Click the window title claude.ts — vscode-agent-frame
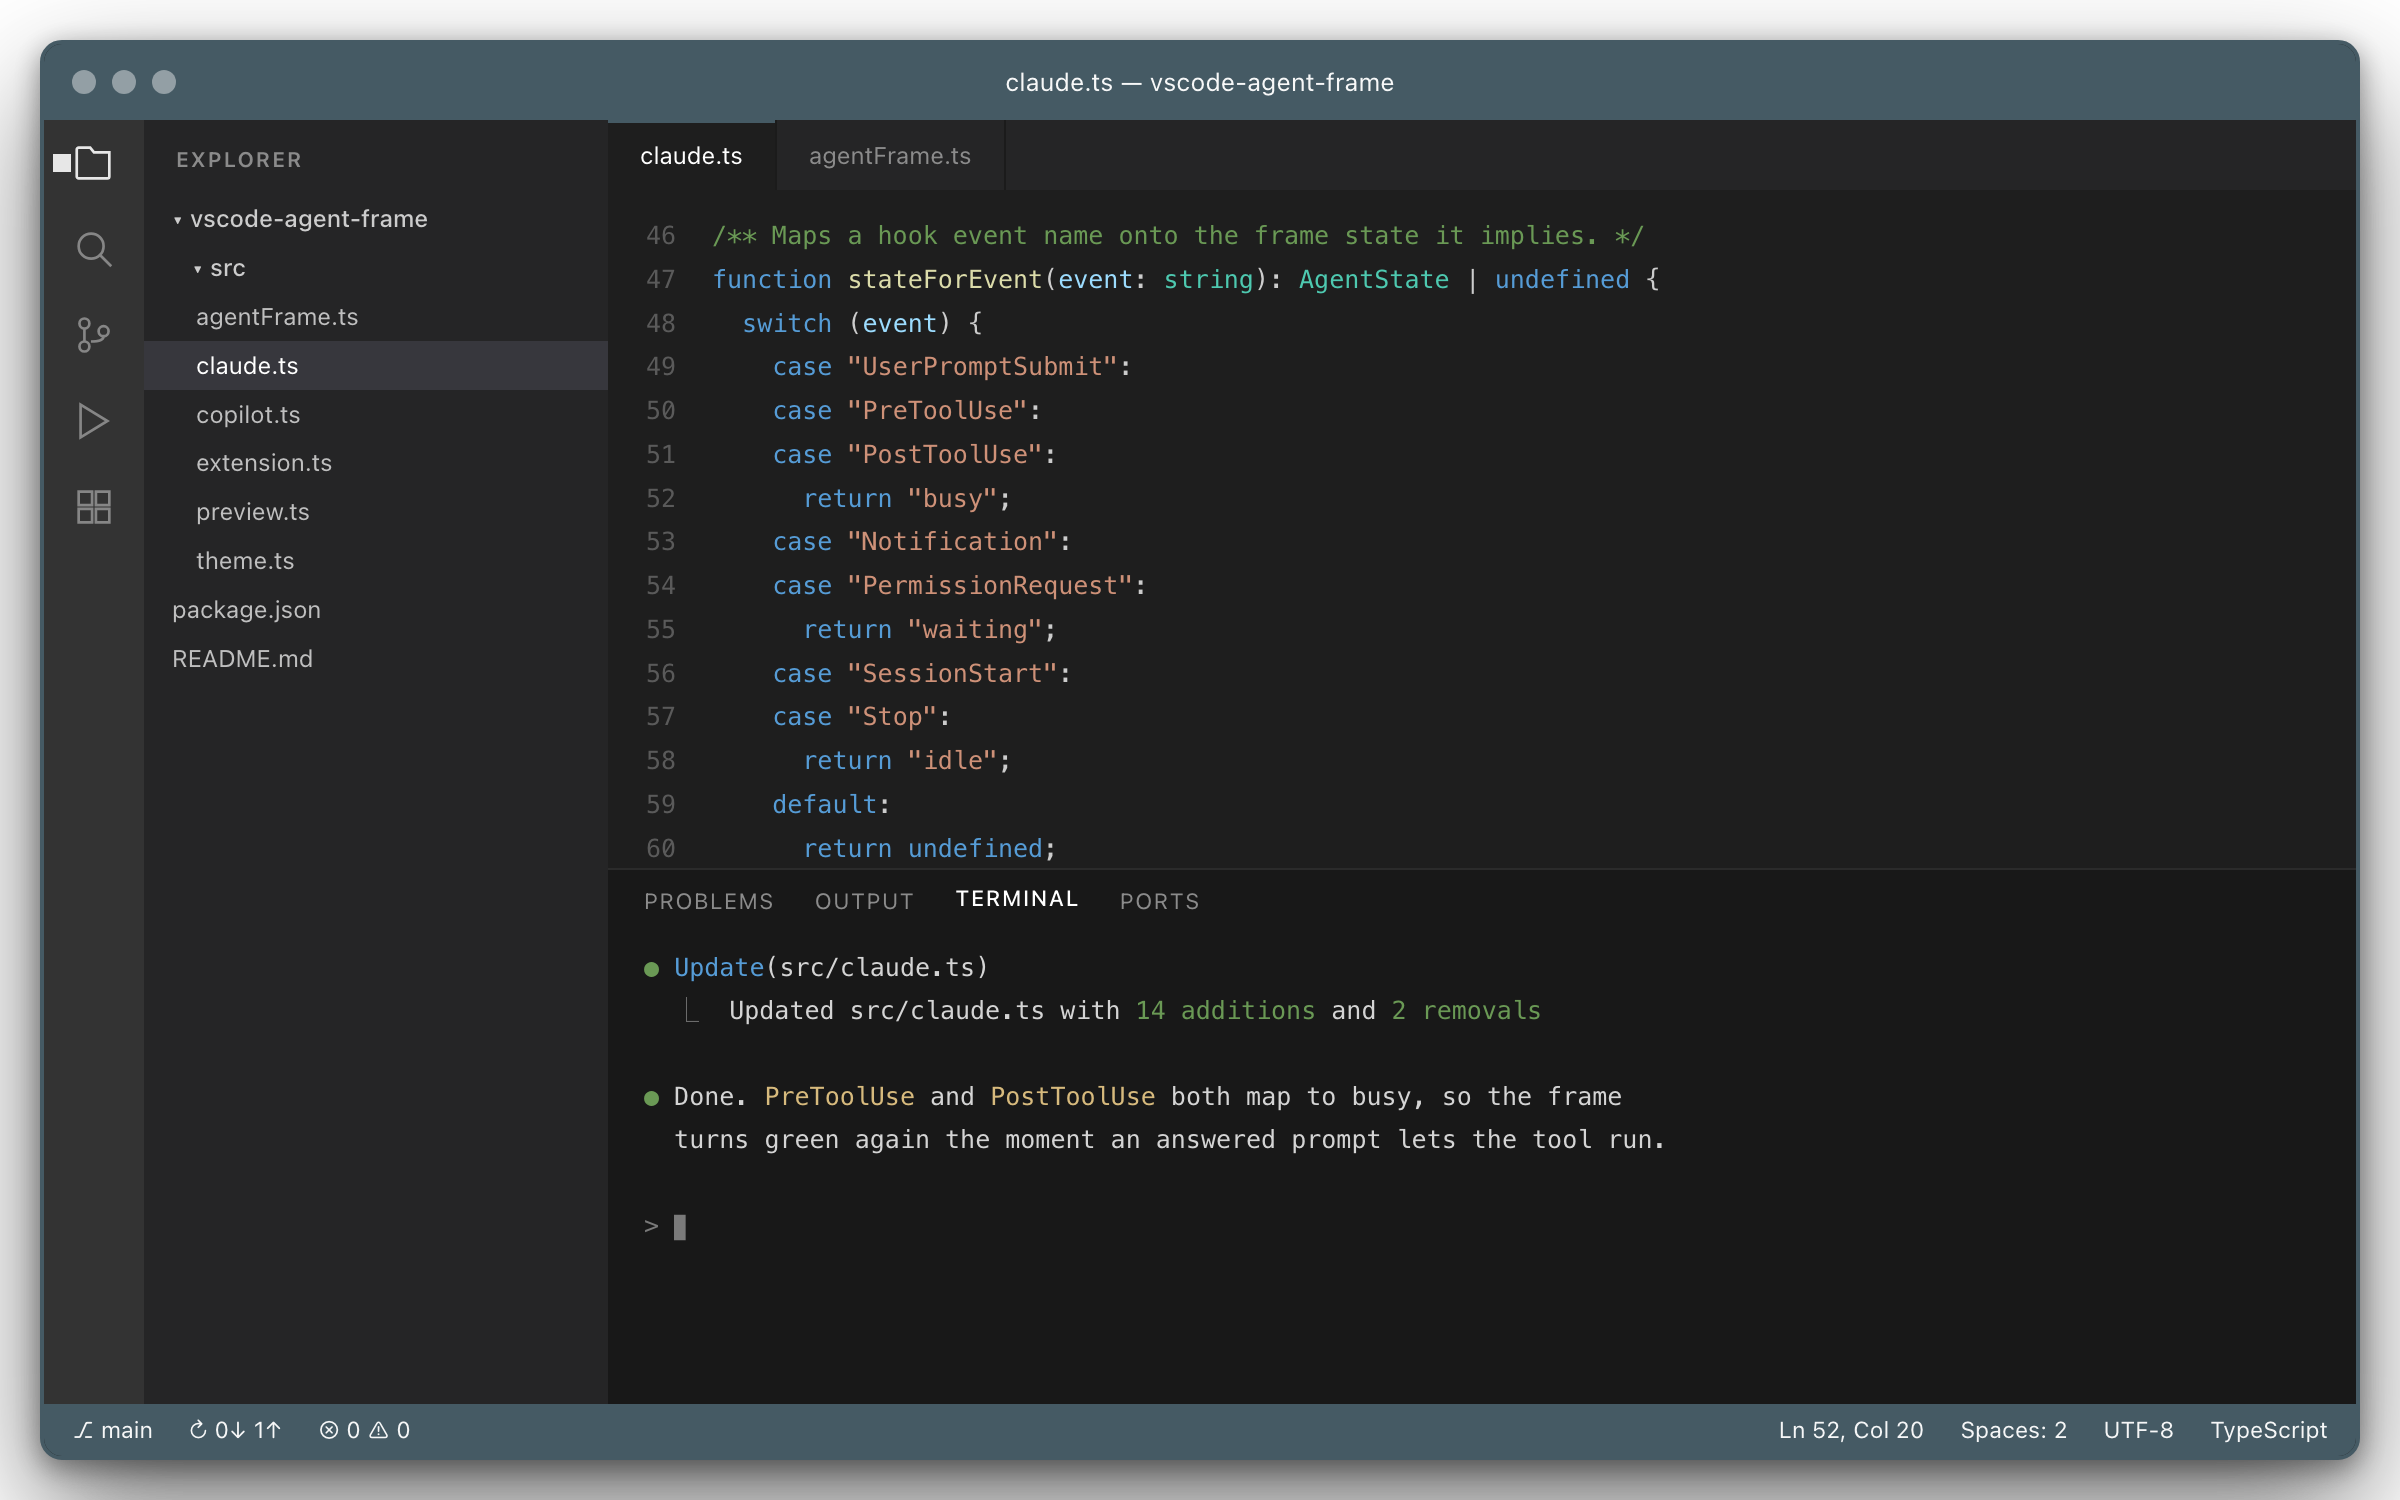The width and height of the screenshot is (2400, 1500). click(x=1200, y=82)
